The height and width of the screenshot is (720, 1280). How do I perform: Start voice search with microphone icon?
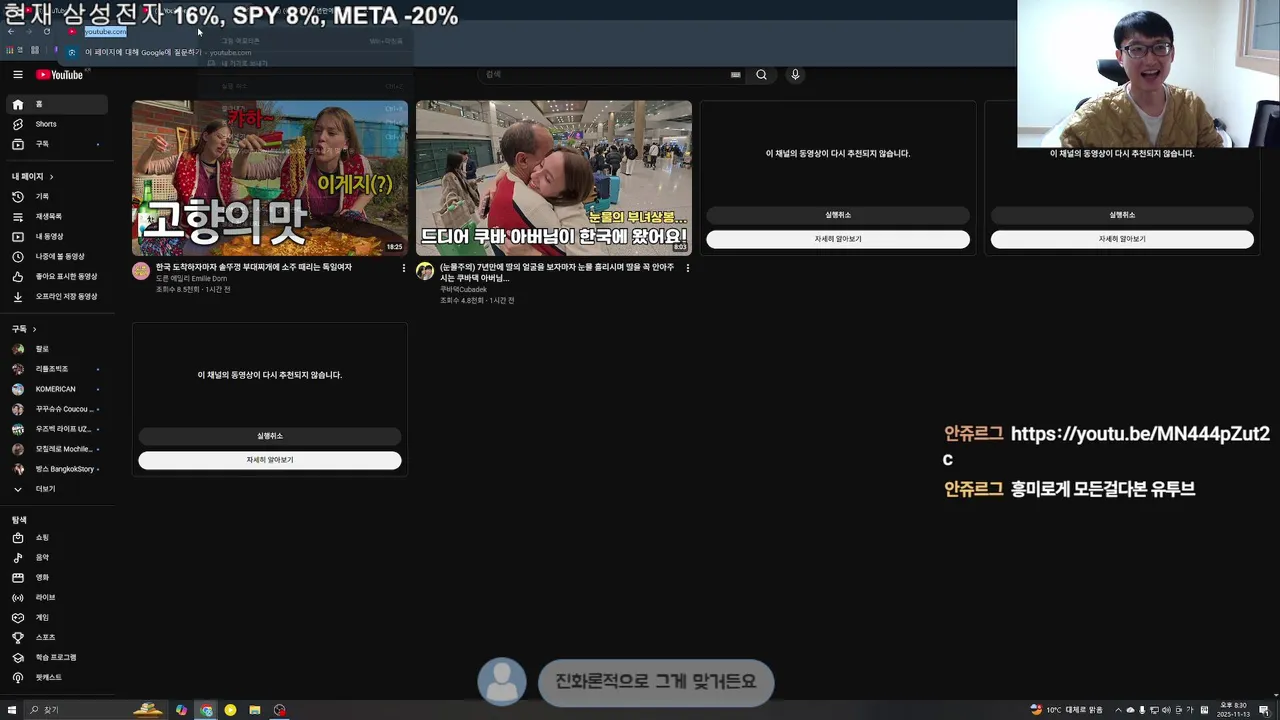pyautogui.click(x=795, y=75)
